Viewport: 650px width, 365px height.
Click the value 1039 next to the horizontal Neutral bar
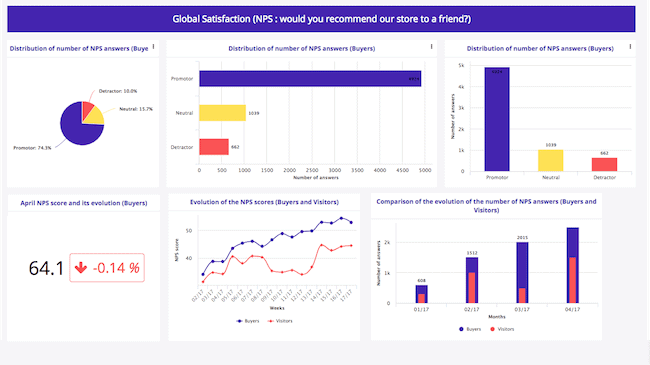pos(254,113)
